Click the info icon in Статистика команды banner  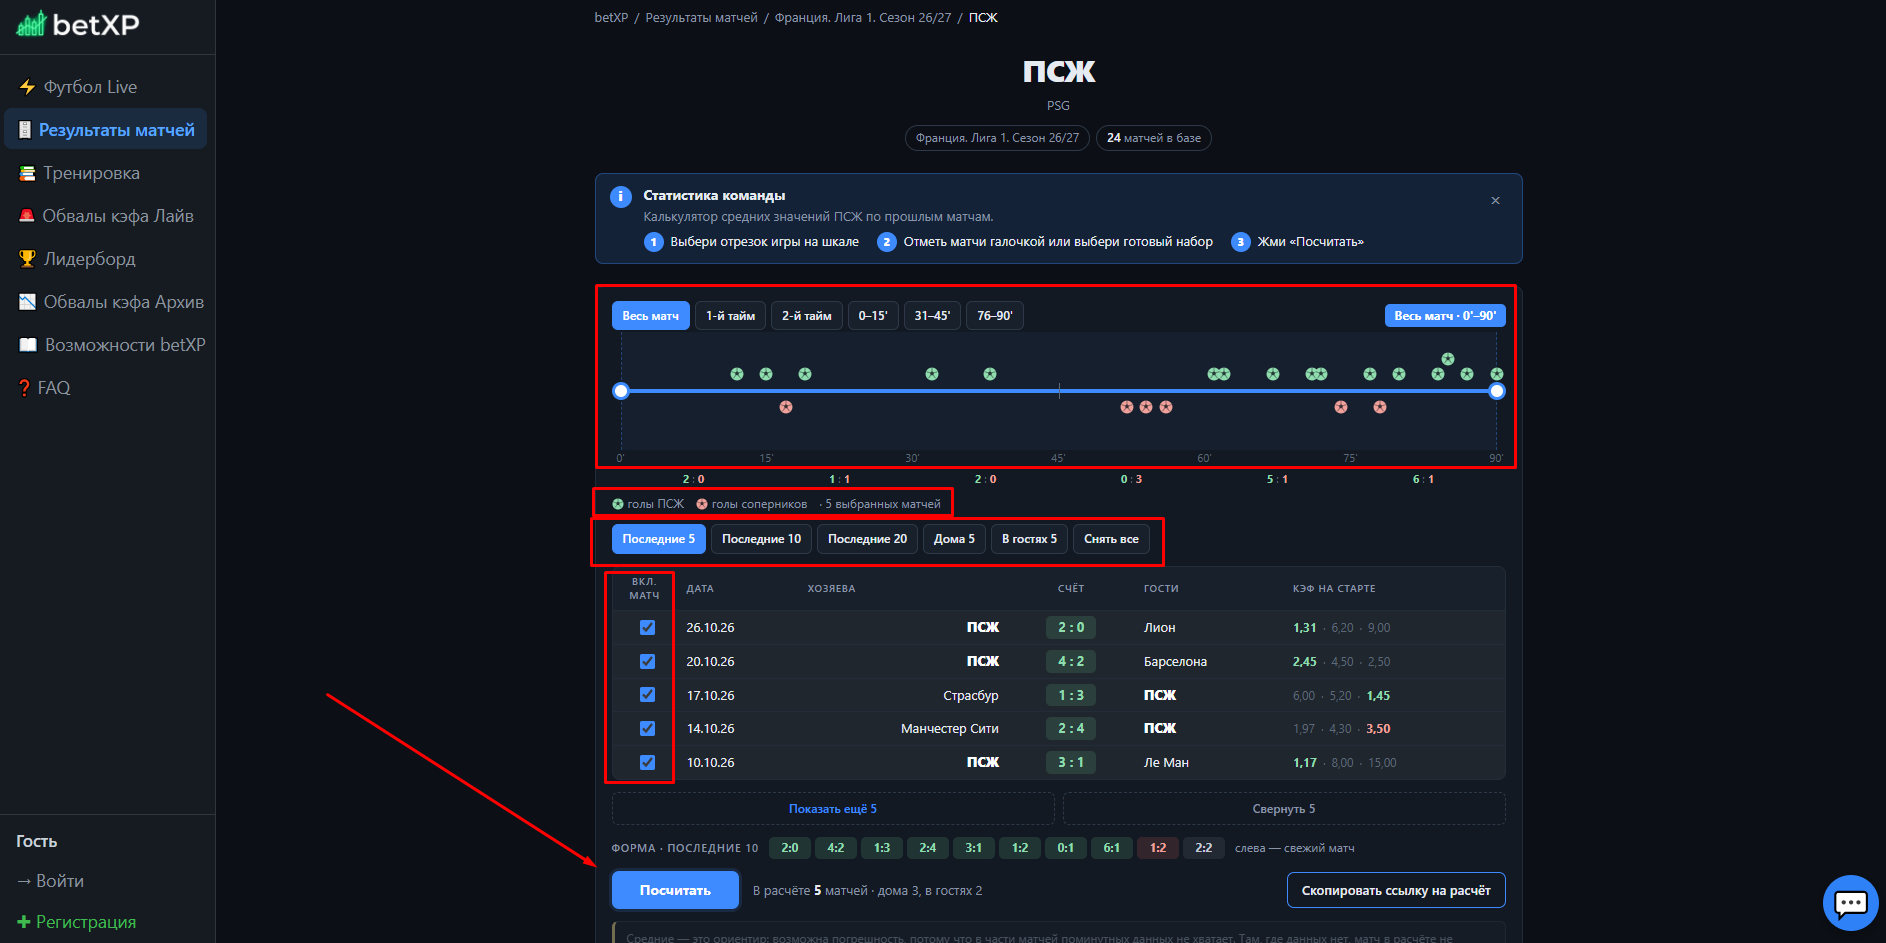pos(621,196)
